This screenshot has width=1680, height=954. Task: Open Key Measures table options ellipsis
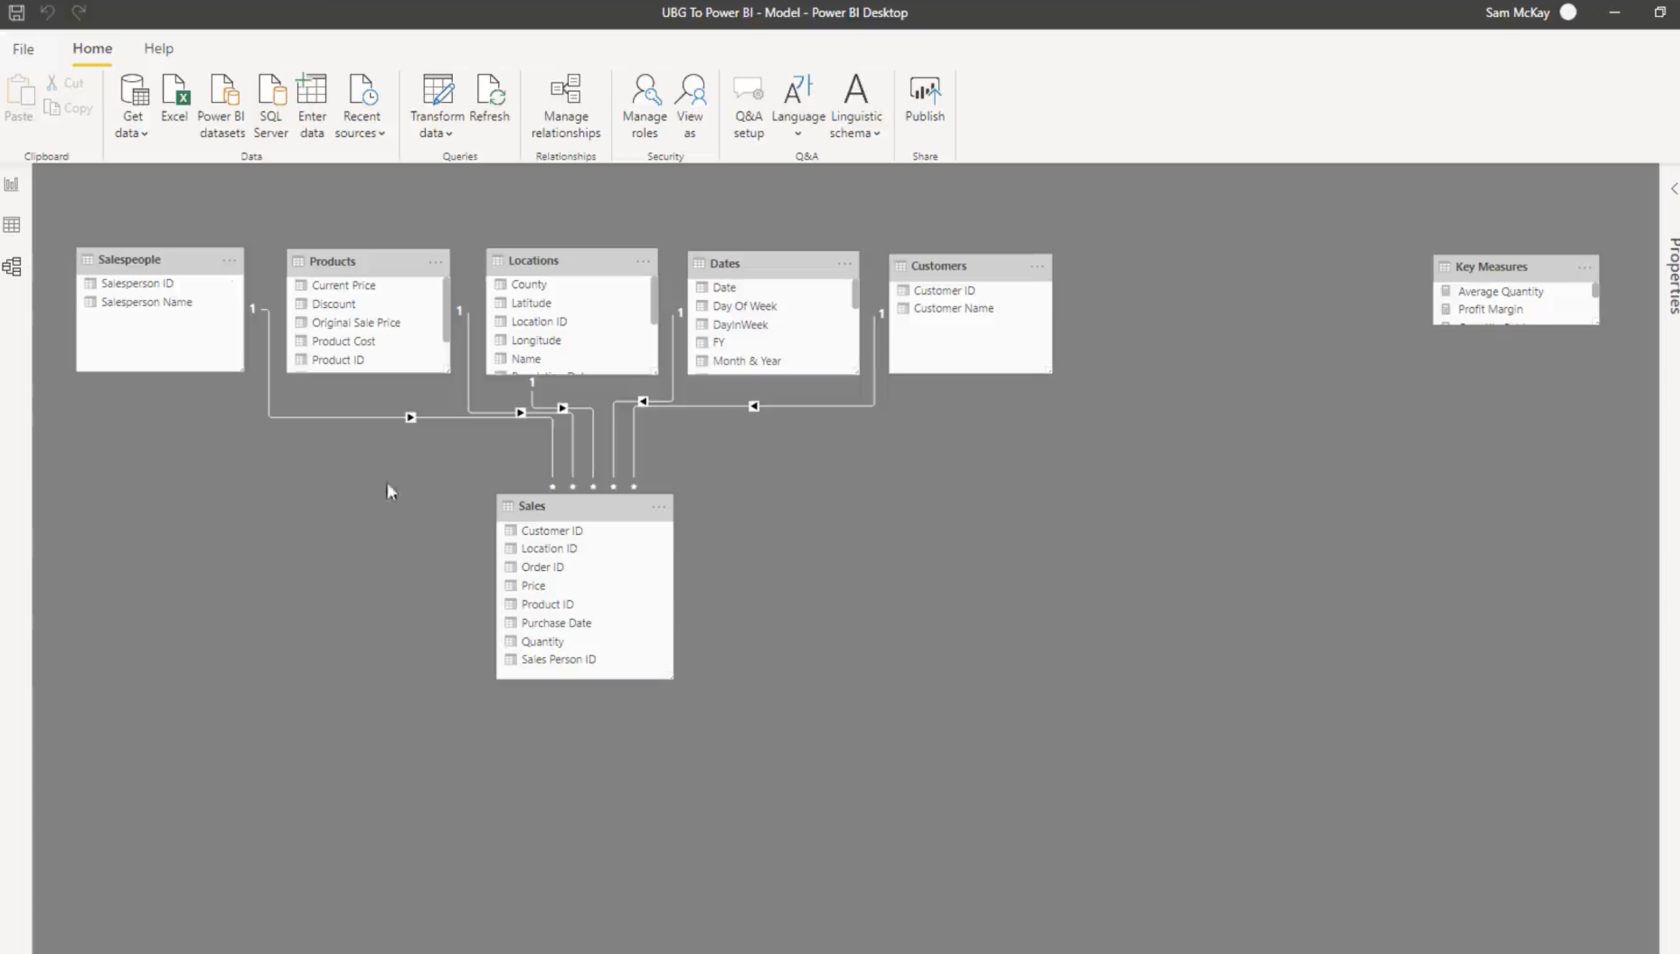pos(1584,267)
